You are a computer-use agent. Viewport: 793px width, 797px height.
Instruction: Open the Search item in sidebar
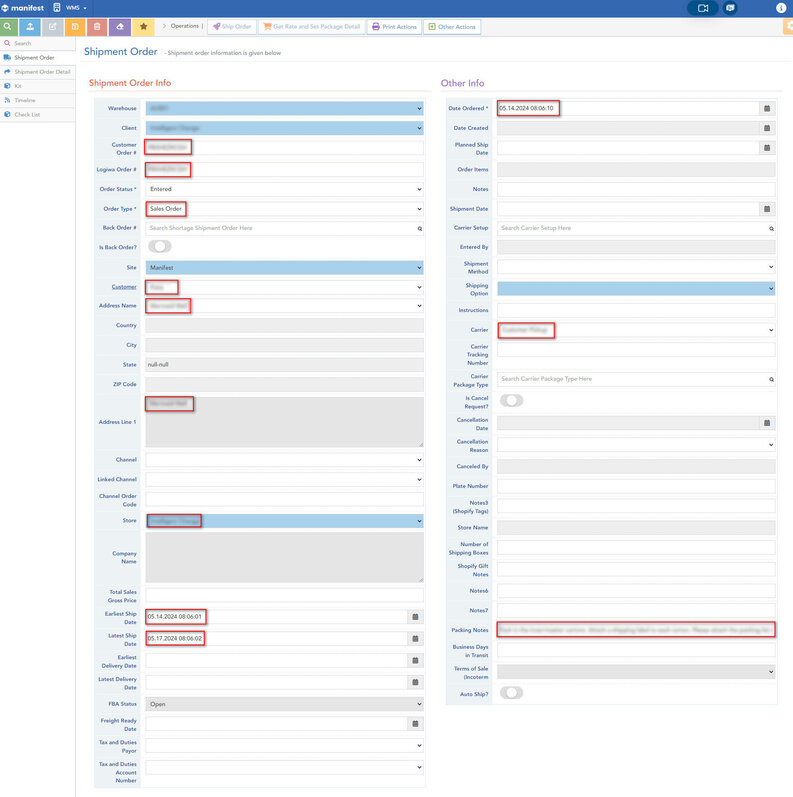tap(38, 43)
